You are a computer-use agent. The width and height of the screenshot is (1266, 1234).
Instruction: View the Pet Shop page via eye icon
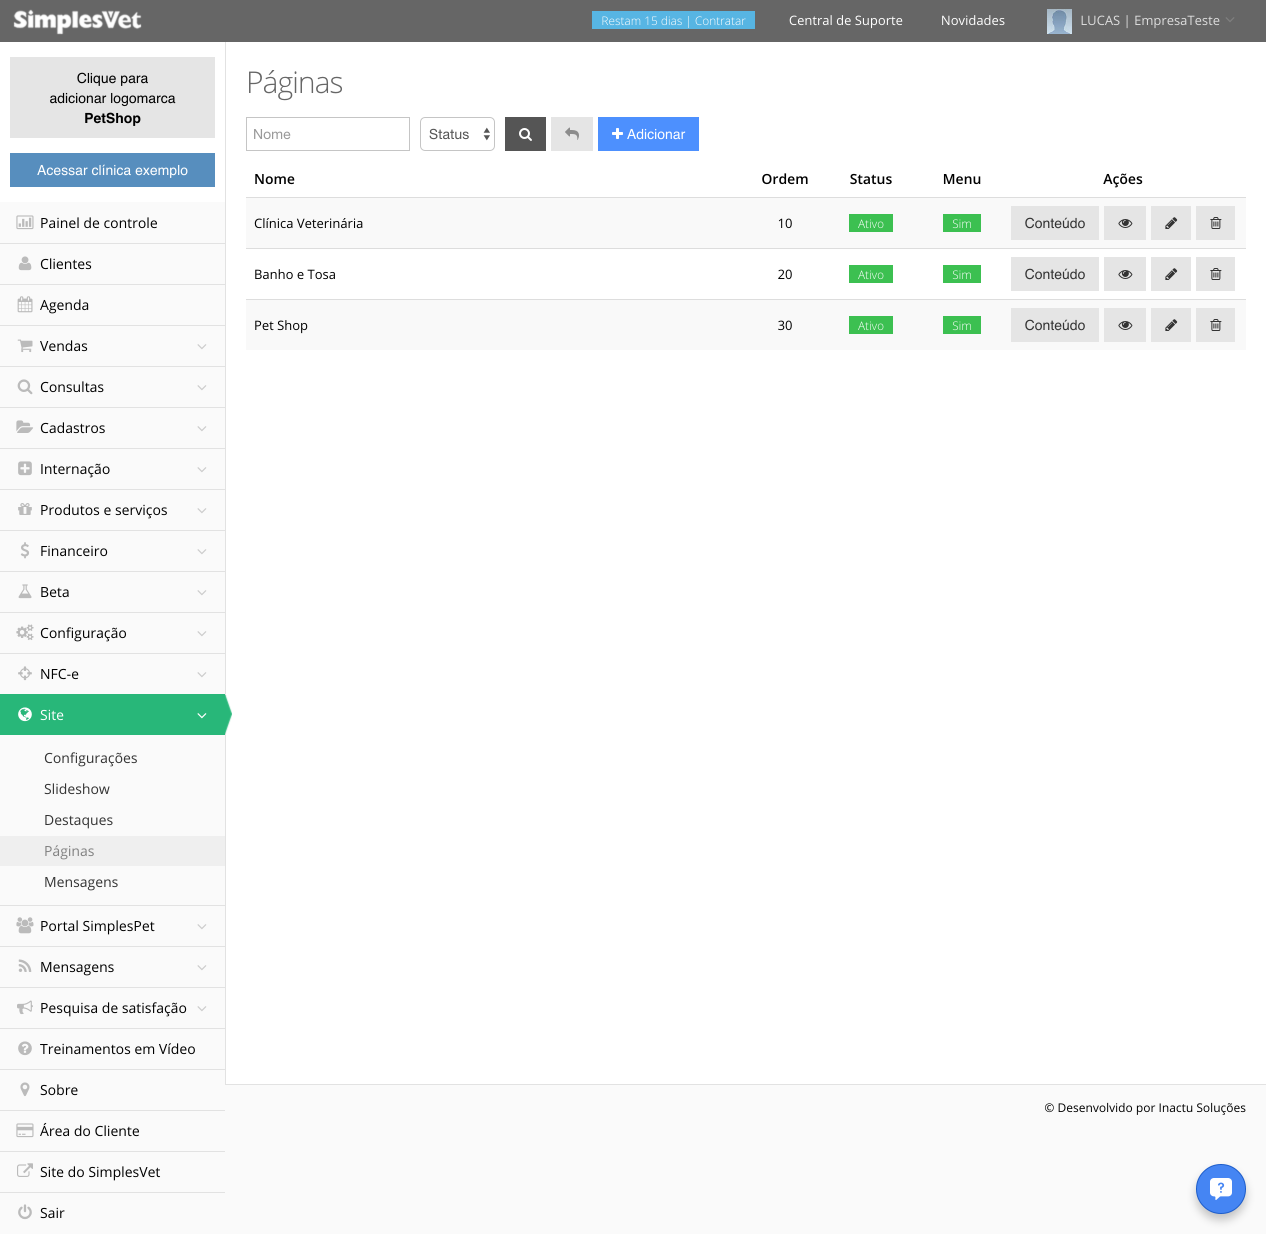[x=1125, y=325]
